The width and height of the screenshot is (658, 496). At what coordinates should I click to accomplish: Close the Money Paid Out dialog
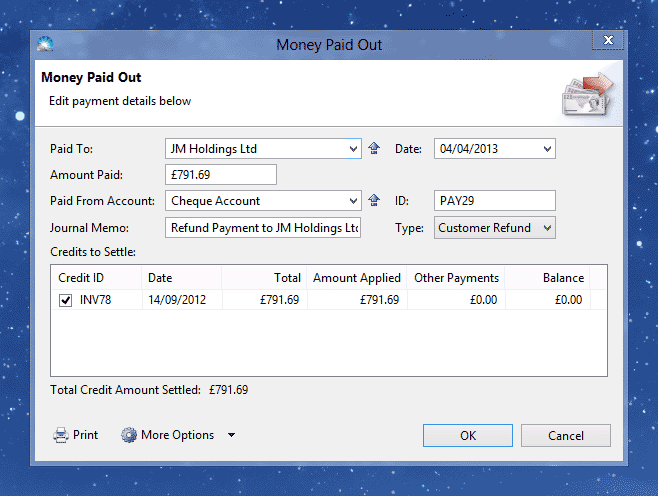pyautogui.click(x=608, y=40)
